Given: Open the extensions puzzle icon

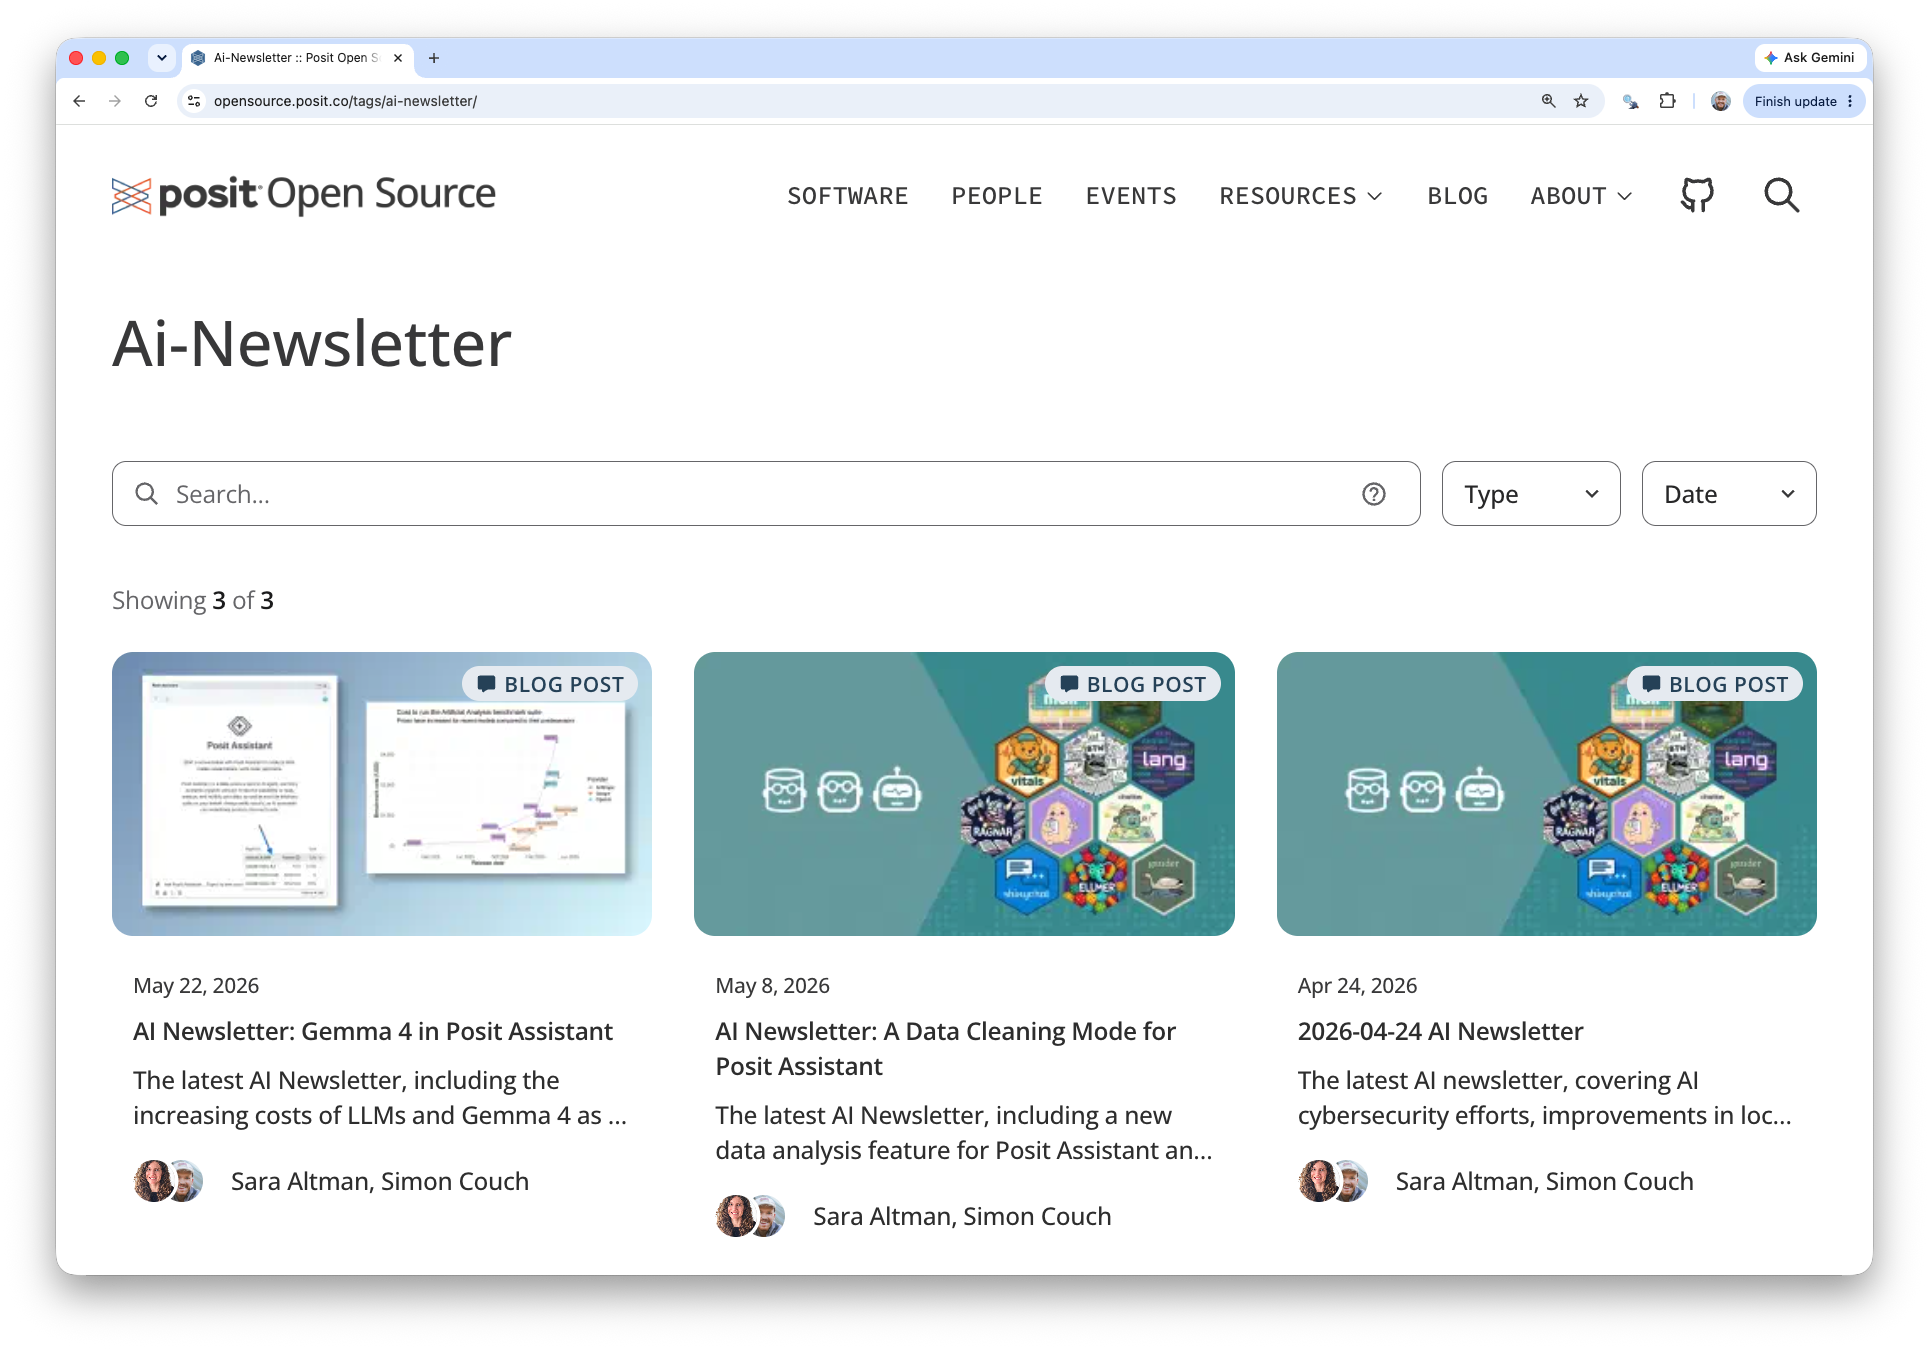Looking at the screenshot, I should point(1667,101).
